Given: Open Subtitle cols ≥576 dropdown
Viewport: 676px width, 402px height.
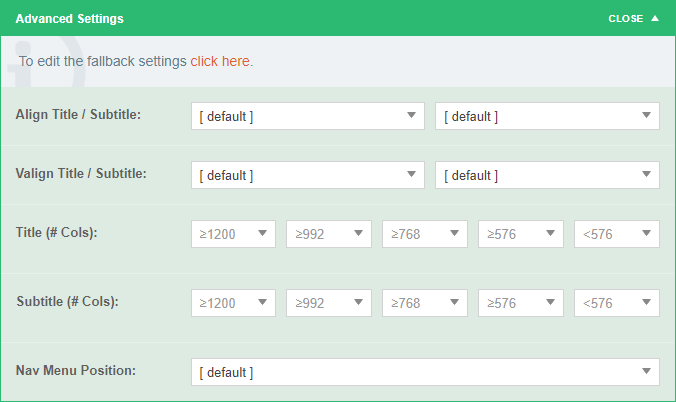Looking at the screenshot, I should [x=521, y=303].
